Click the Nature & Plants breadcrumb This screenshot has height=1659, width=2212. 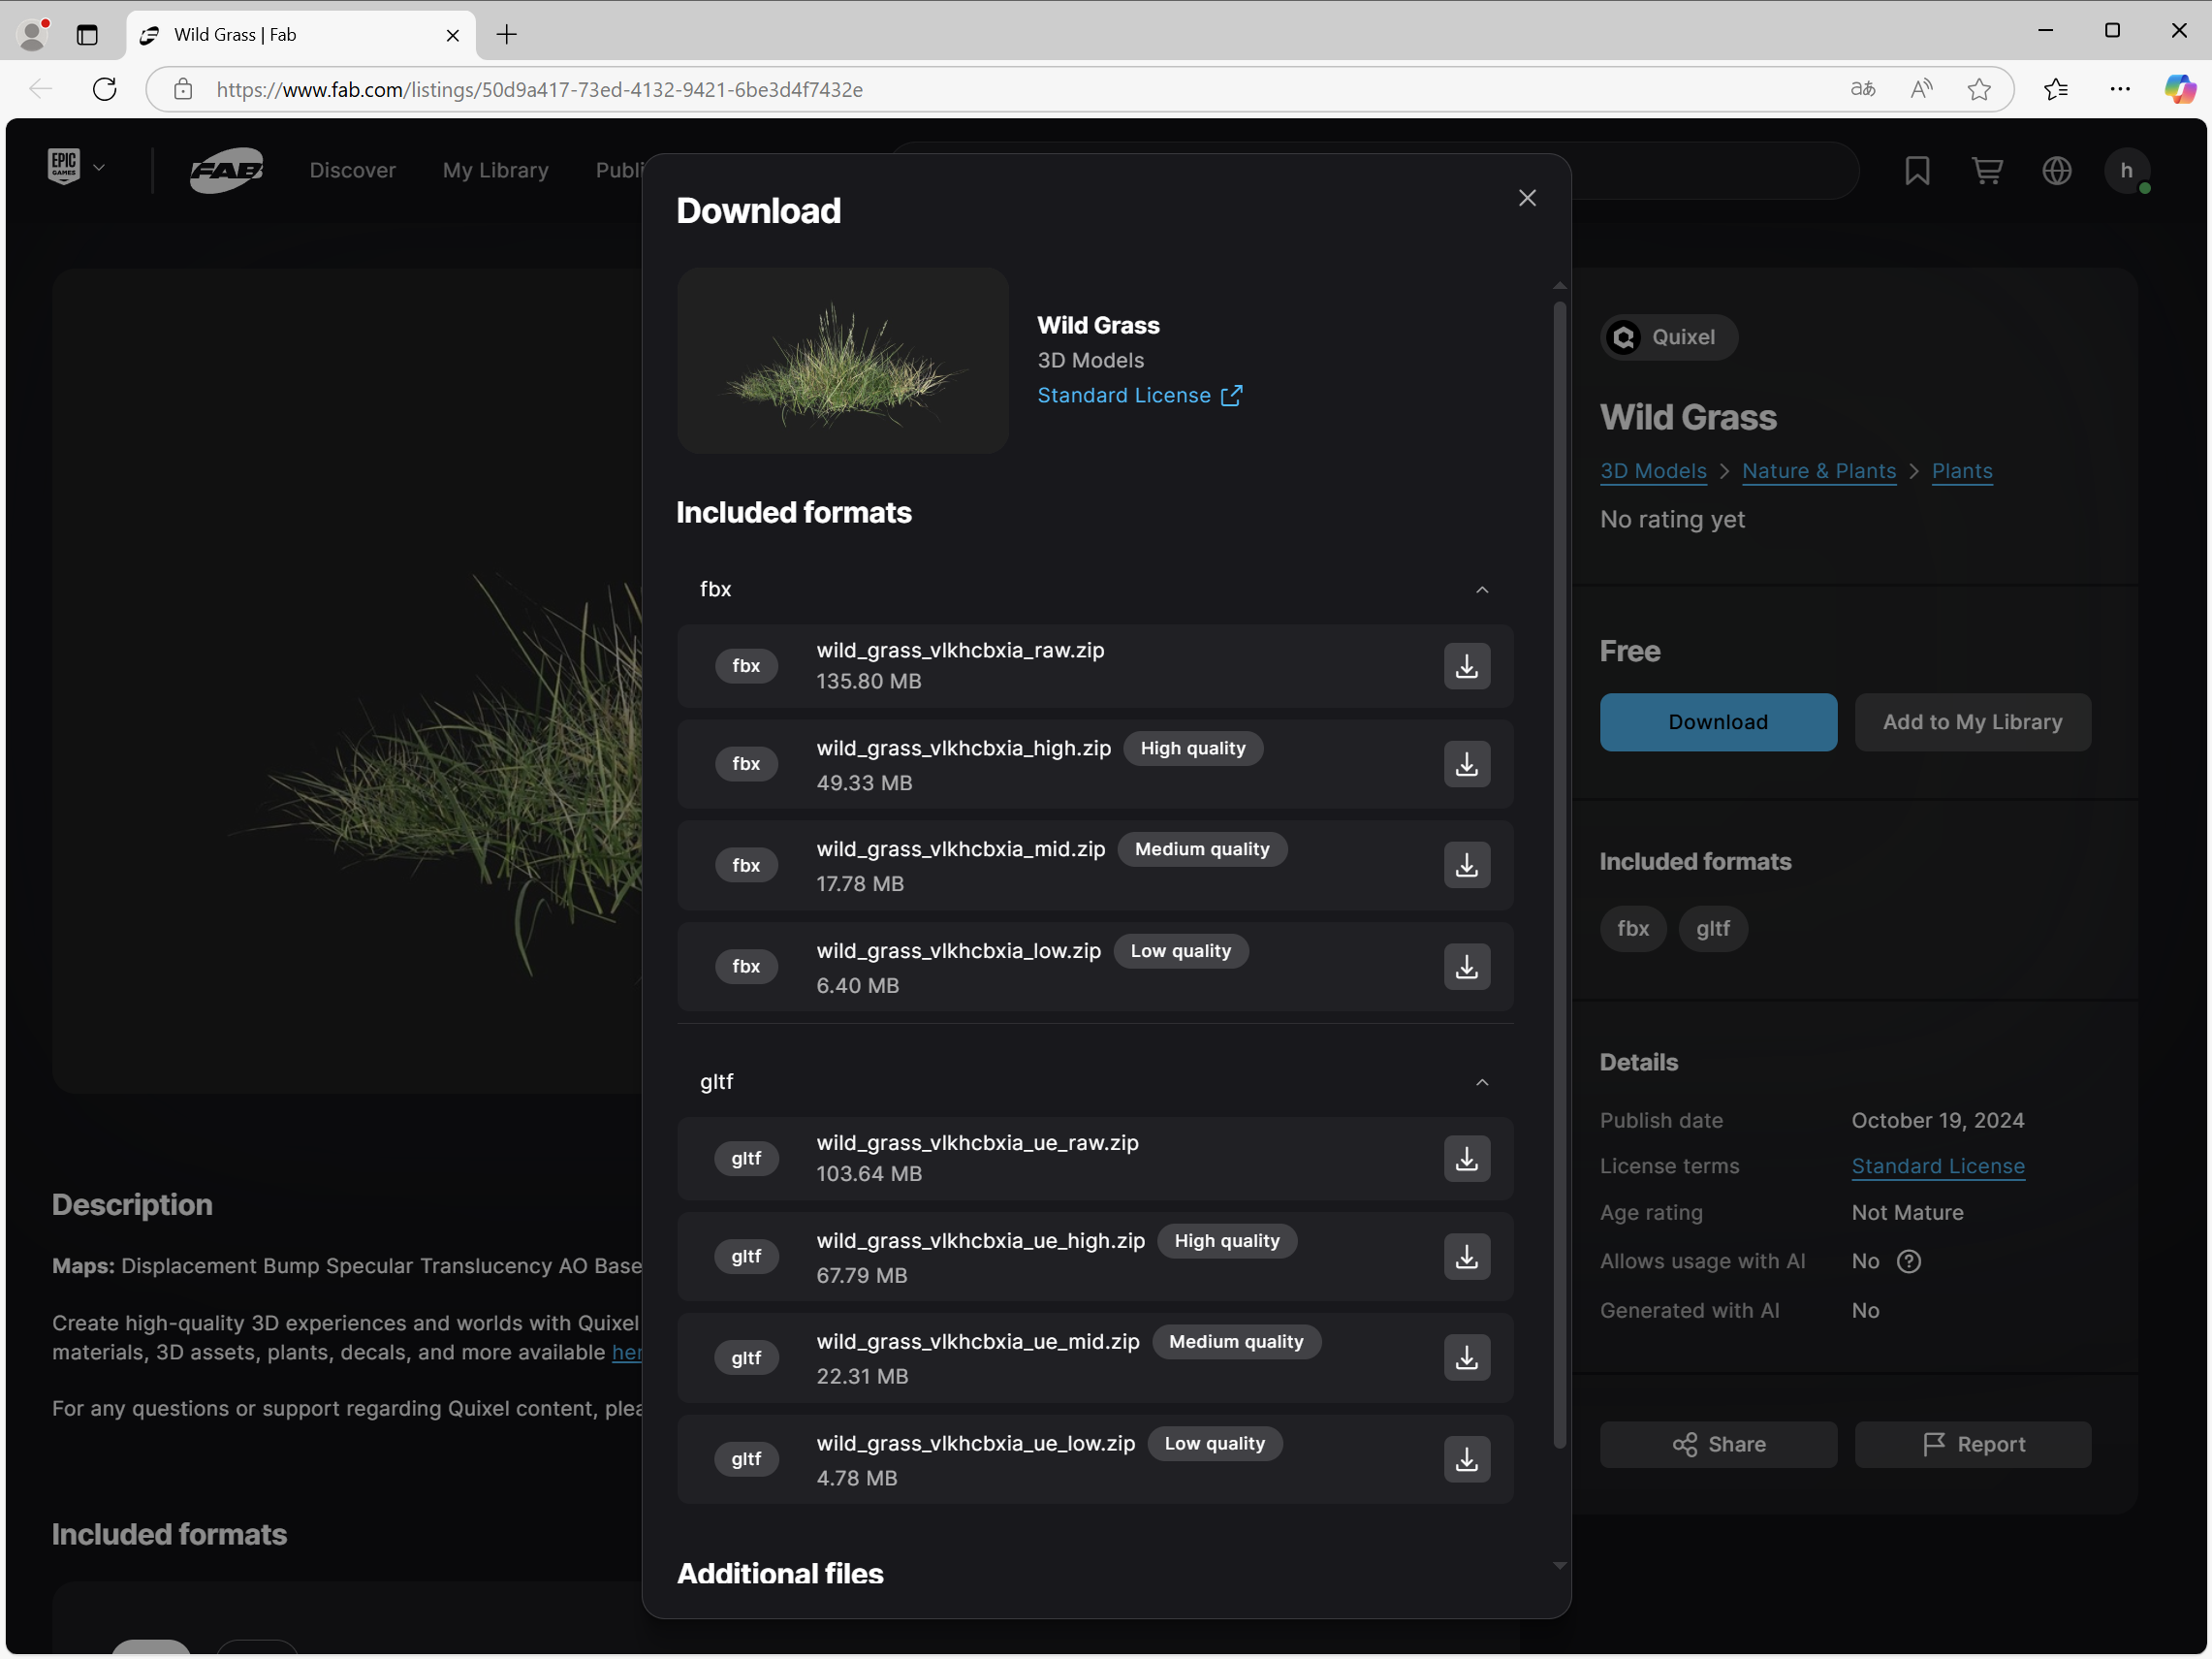coord(1818,471)
